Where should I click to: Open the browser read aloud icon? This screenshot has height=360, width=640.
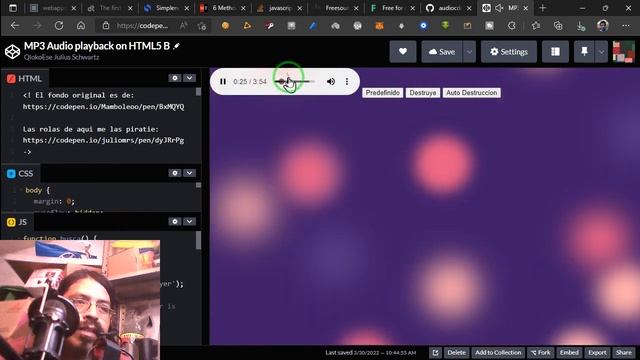coord(184,26)
